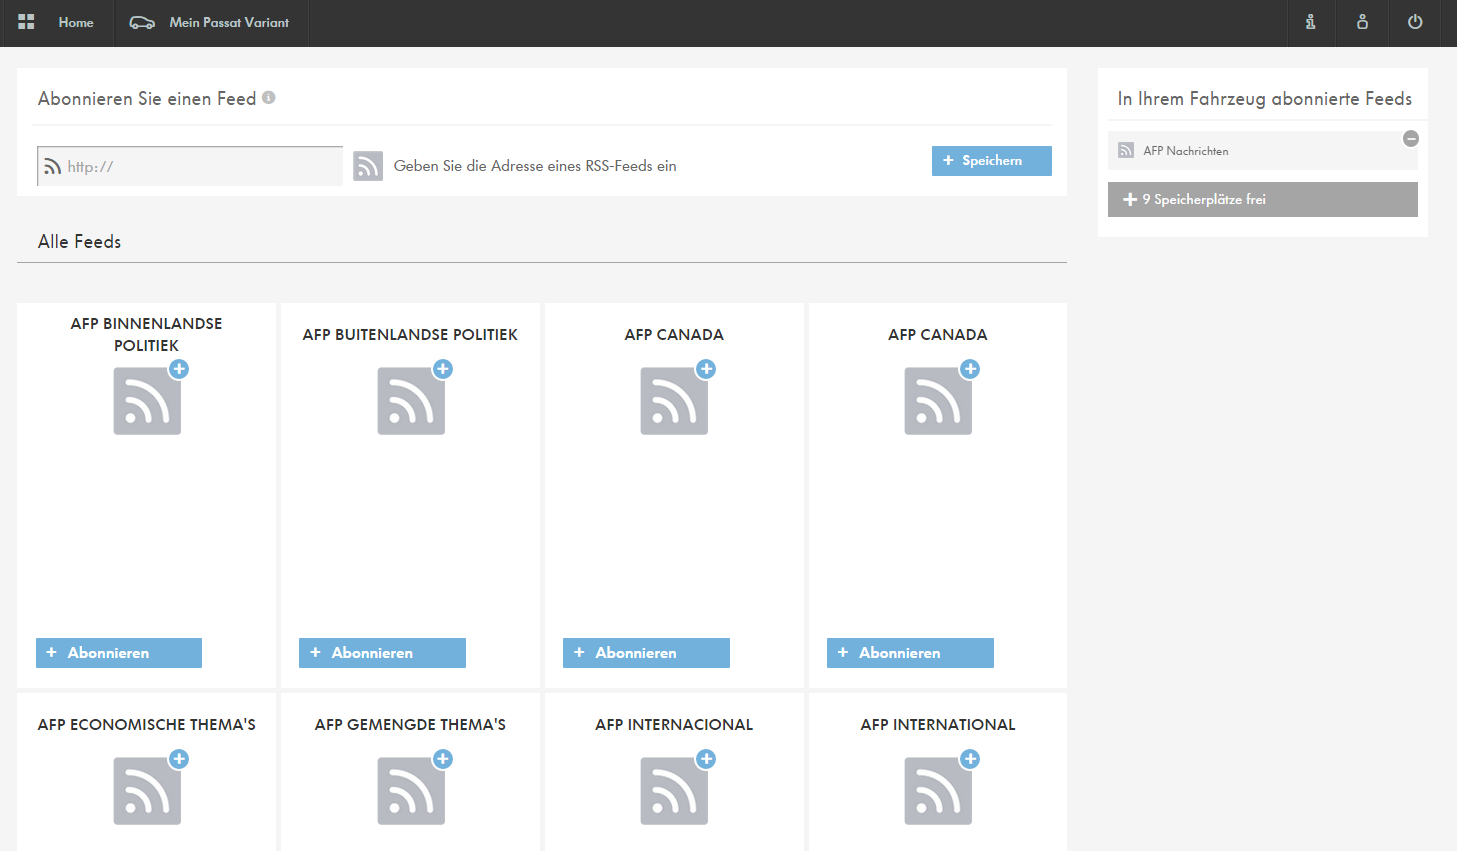1457x851 pixels.
Task: Toggle the plus badge on AFP BINNENLANDSE POLITIEK
Action: 179,369
